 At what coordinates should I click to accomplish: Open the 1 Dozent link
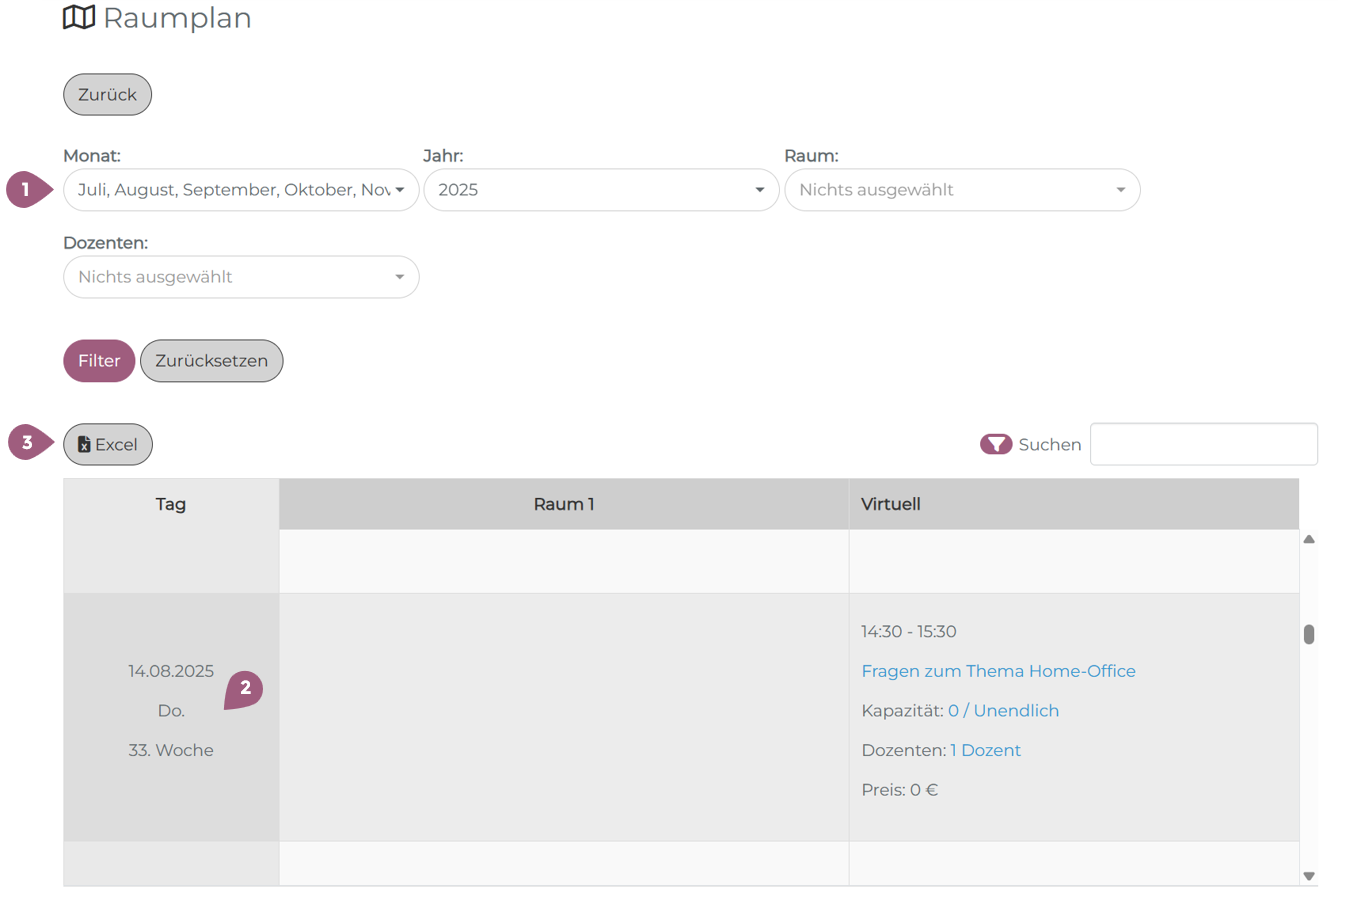tap(985, 750)
